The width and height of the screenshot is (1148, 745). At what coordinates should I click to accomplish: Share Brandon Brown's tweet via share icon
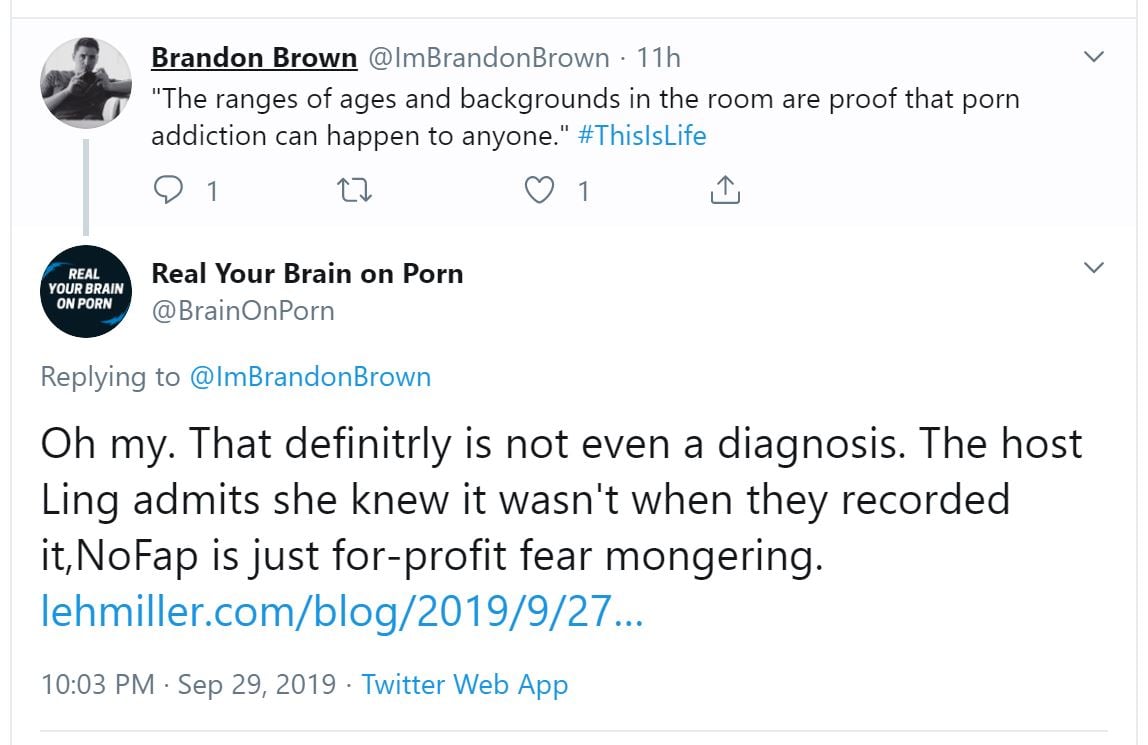(x=724, y=190)
